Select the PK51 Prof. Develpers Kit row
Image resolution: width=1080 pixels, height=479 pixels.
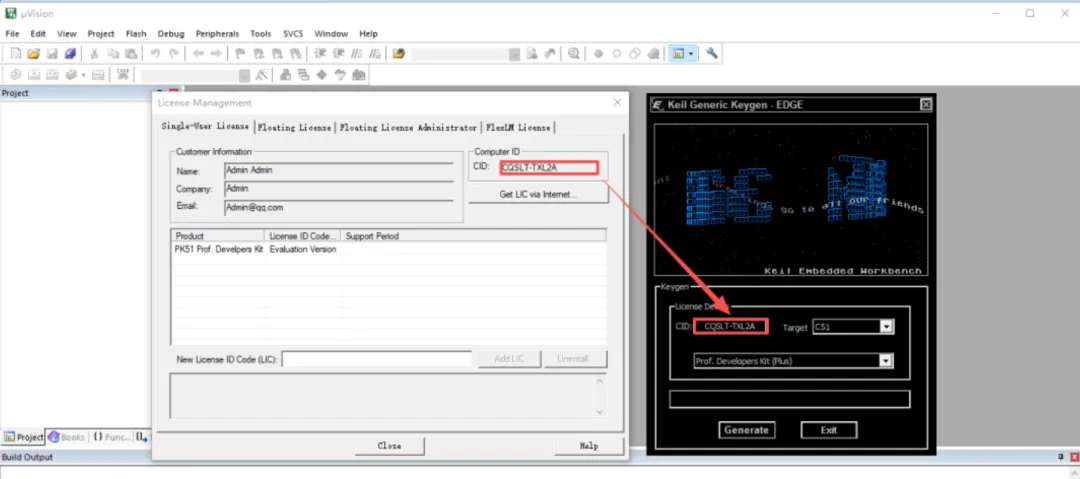(388, 249)
